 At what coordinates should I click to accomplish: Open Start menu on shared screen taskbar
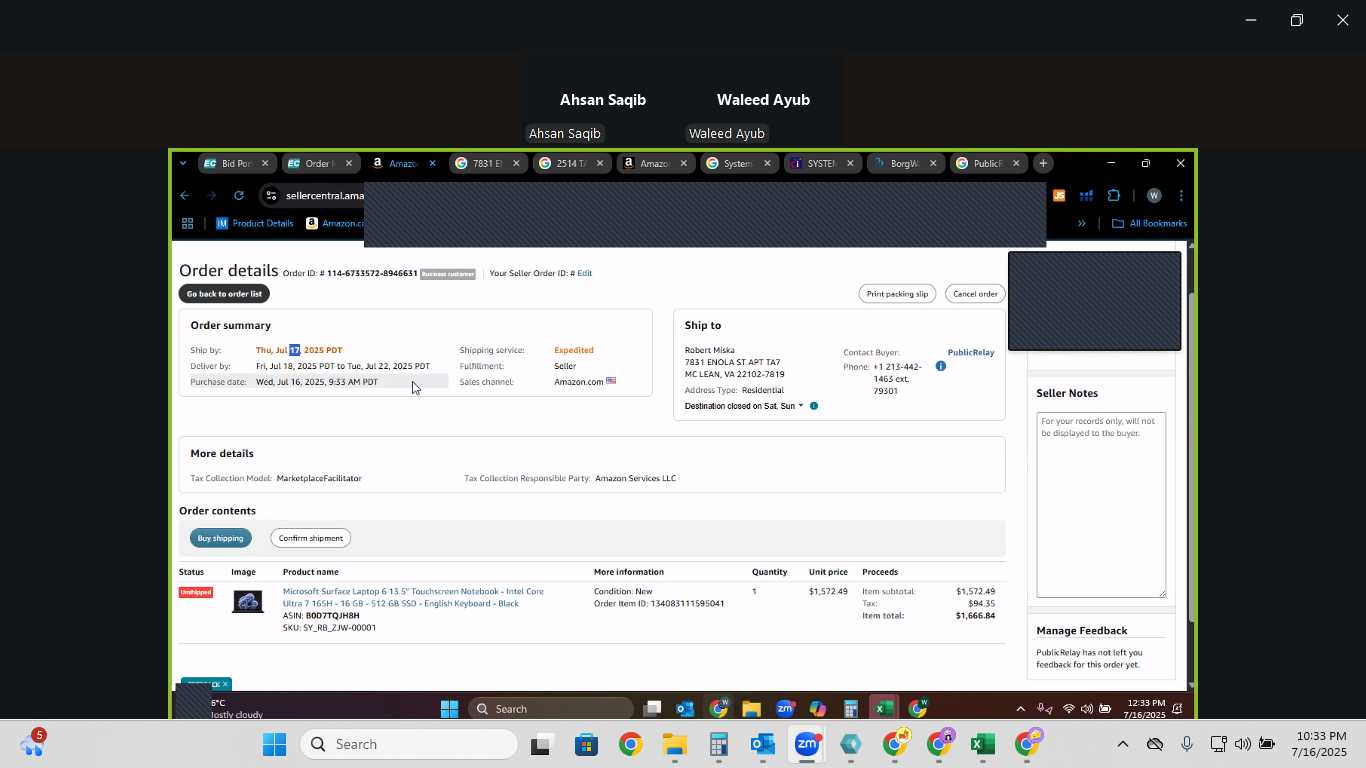pyautogui.click(x=450, y=709)
